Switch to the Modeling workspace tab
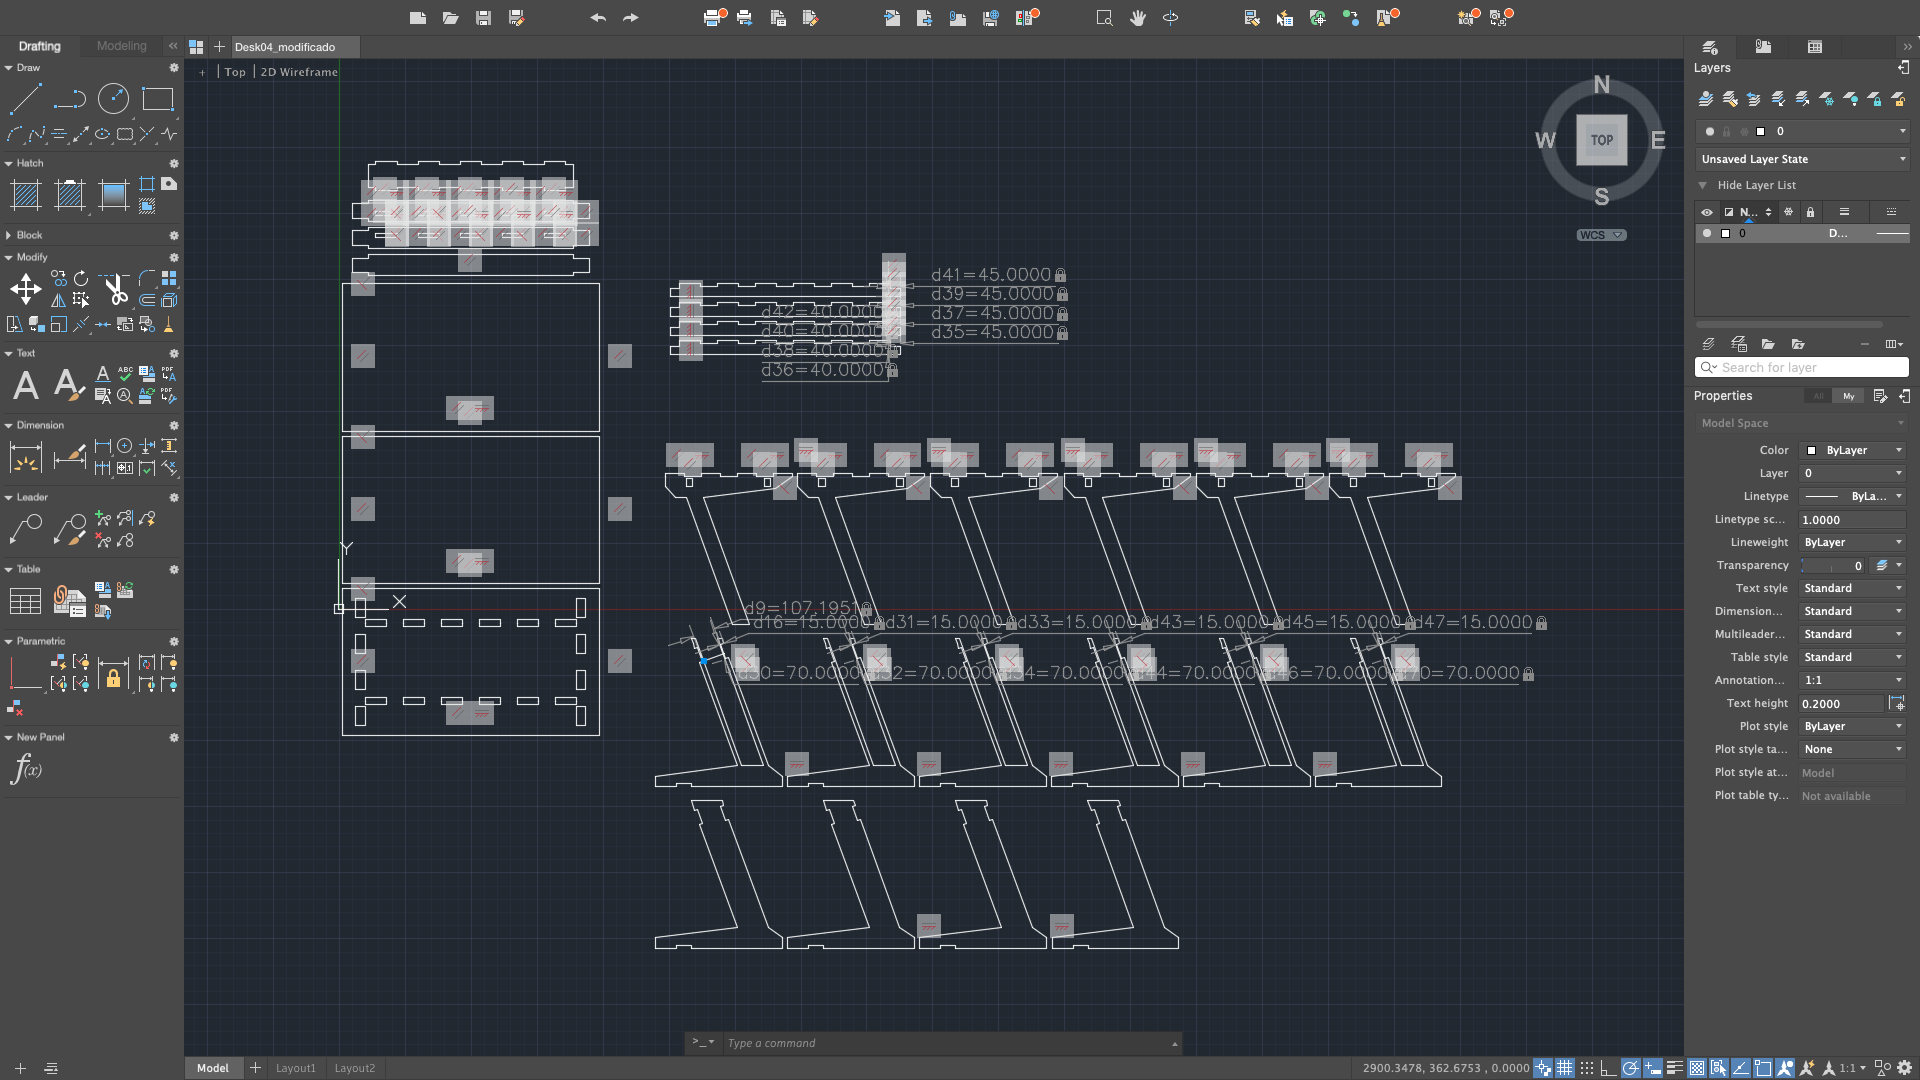The height and width of the screenshot is (1080, 1920). click(121, 46)
